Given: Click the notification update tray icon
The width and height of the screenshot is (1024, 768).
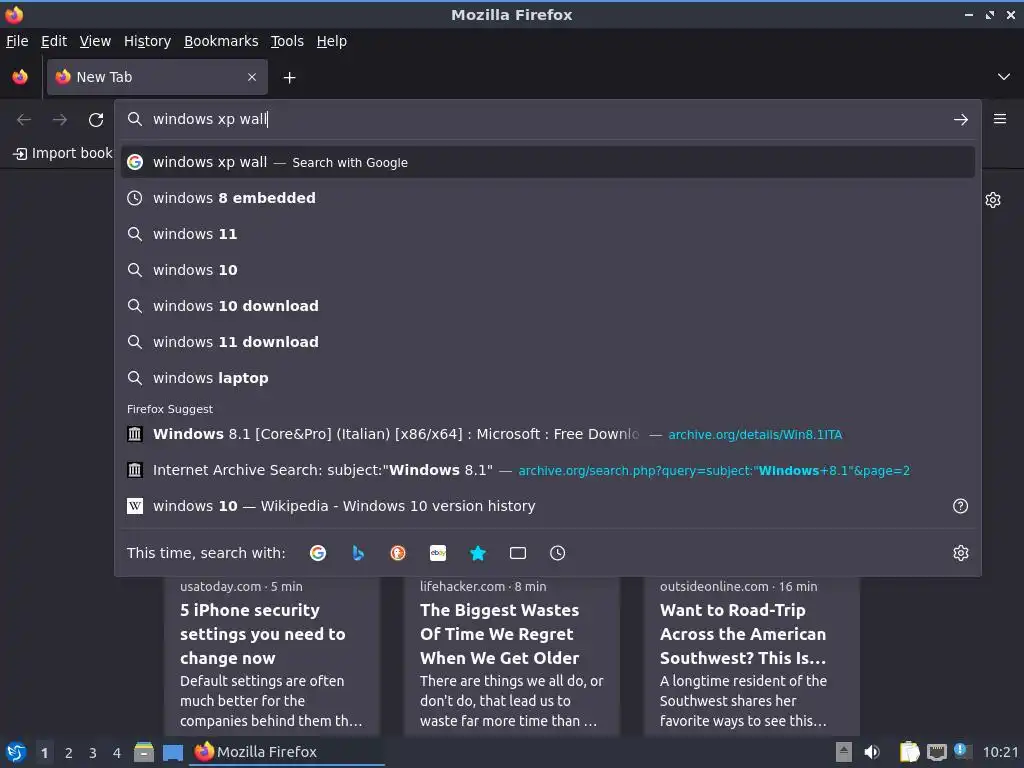Looking at the screenshot, I should click(x=961, y=750).
